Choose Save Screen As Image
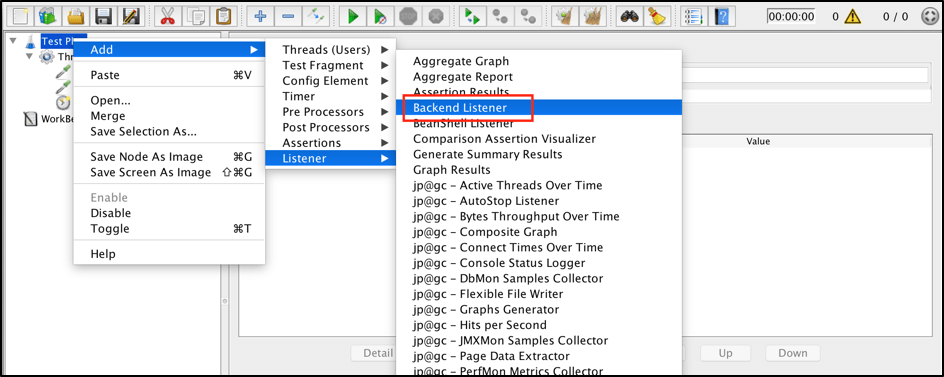 [x=169, y=172]
